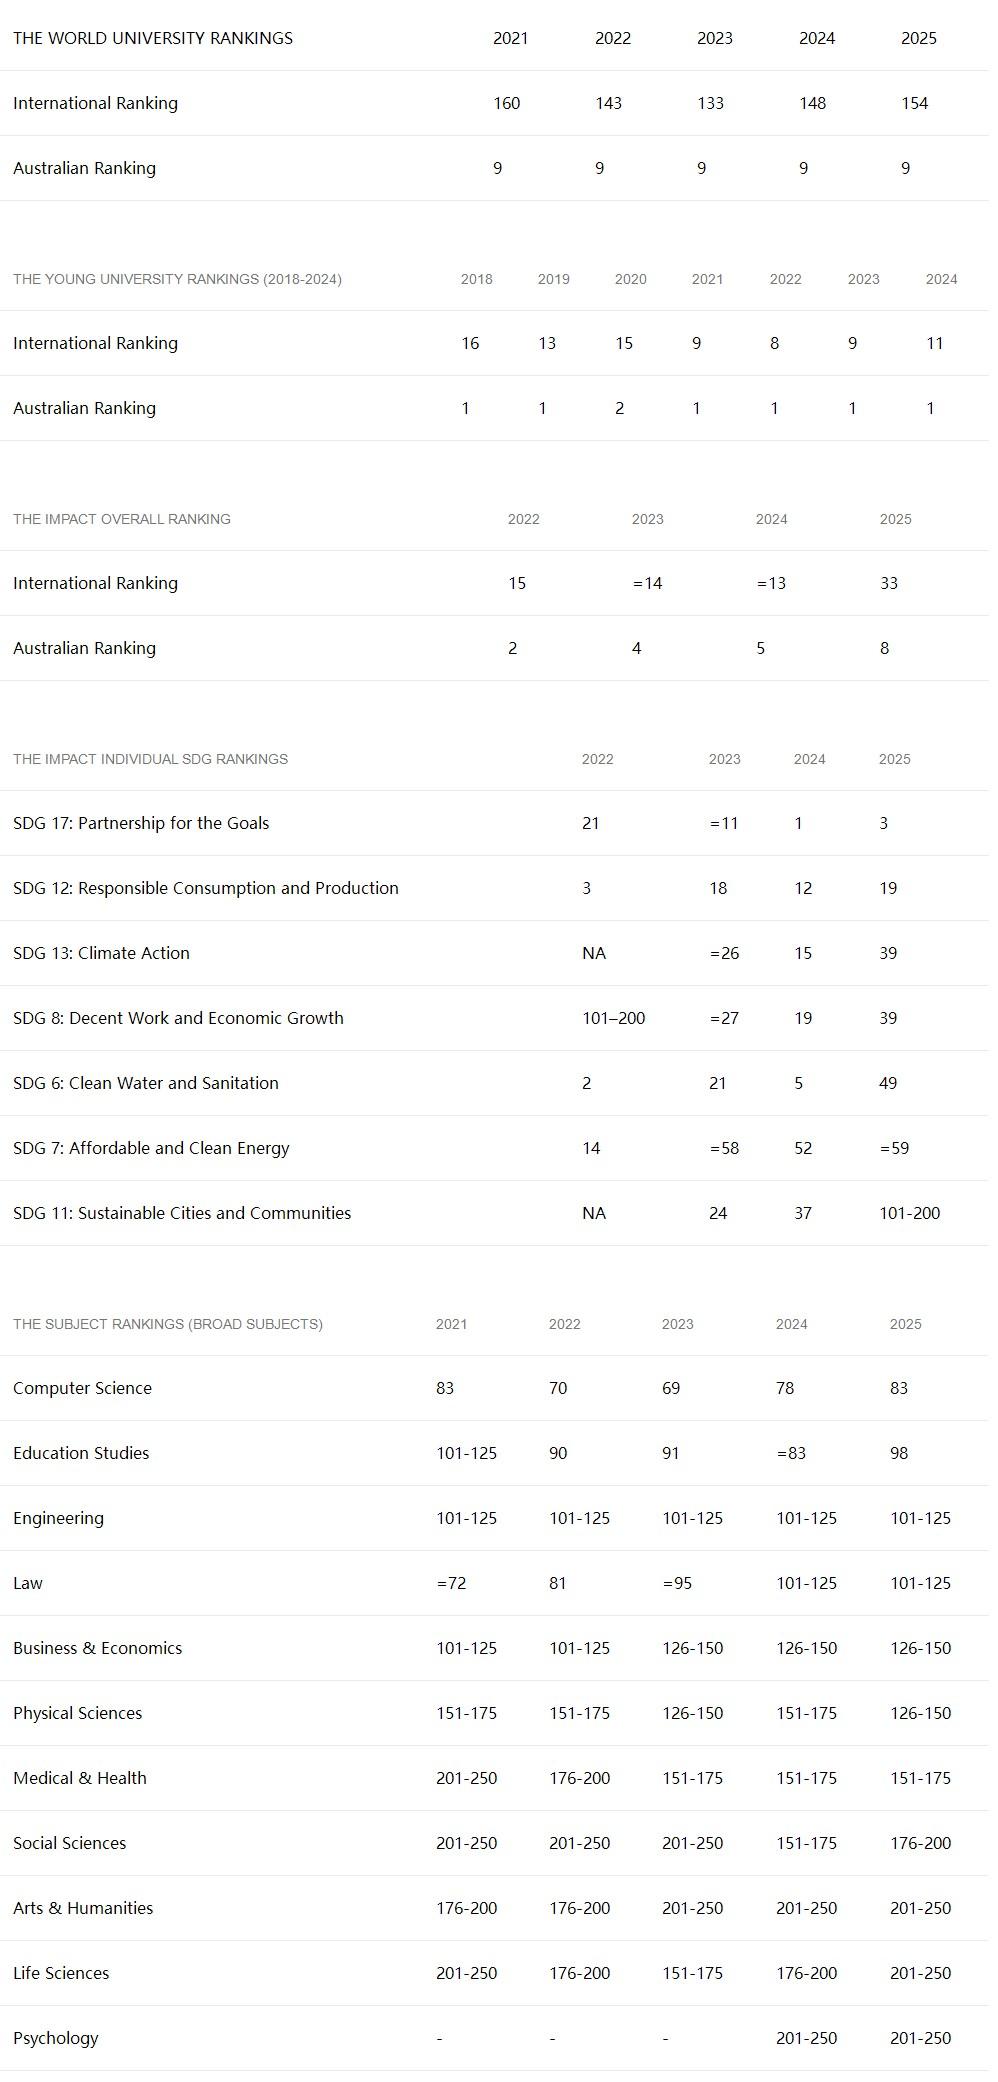This screenshot has height=2082, width=998.
Task: Select SDG 6: Clean Water and Sanitation
Action: point(146,1083)
